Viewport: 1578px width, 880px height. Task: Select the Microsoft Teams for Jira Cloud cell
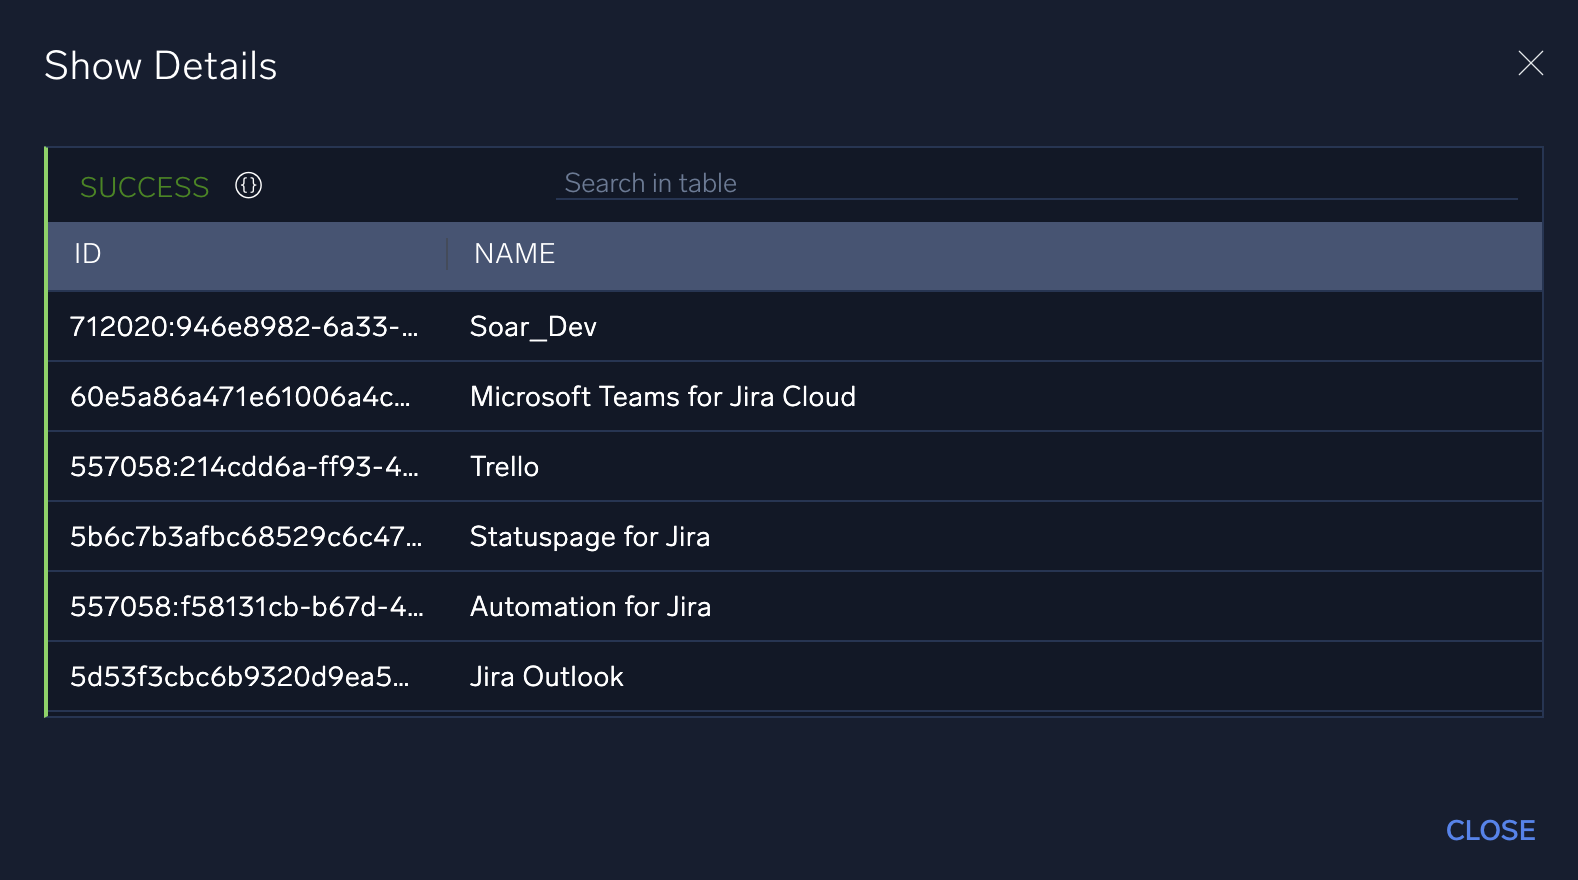pos(662,397)
